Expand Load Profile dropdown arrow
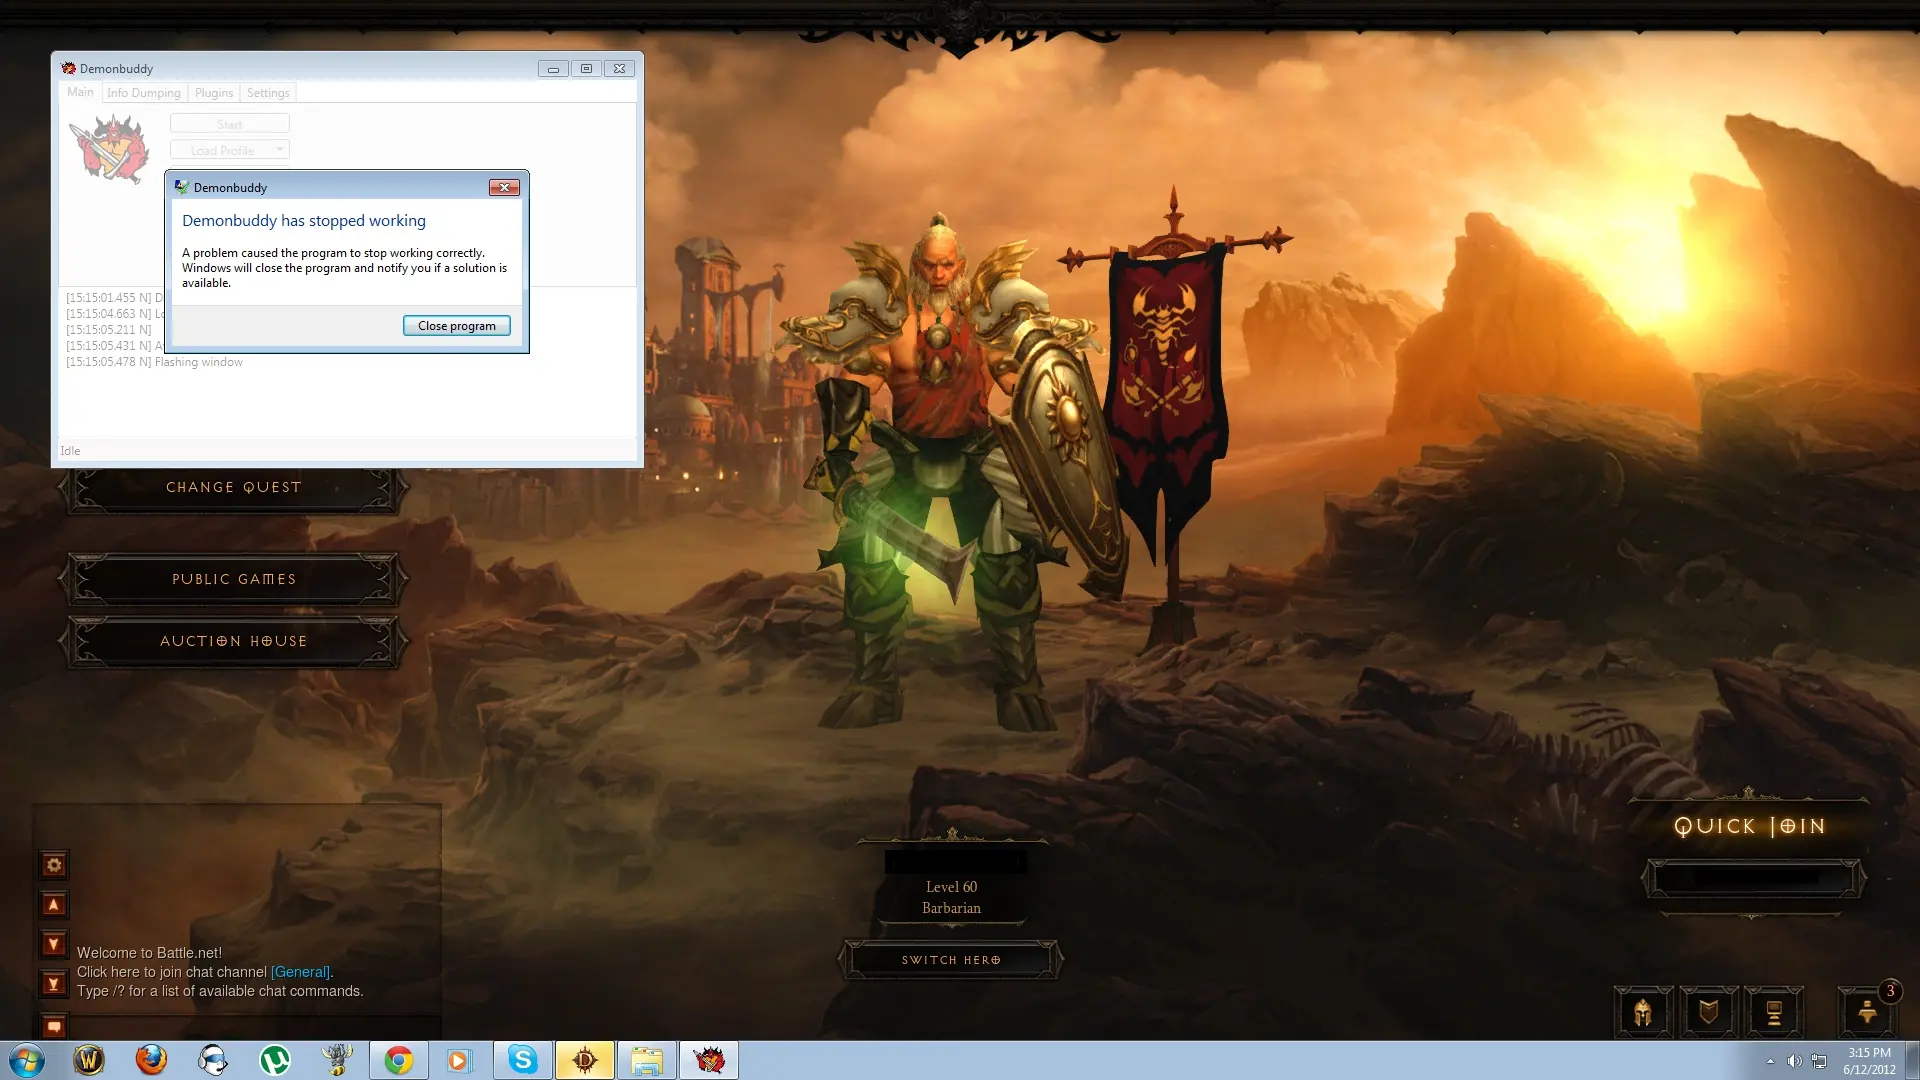Viewport: 1920px width, 1080px height. point(280,149)
